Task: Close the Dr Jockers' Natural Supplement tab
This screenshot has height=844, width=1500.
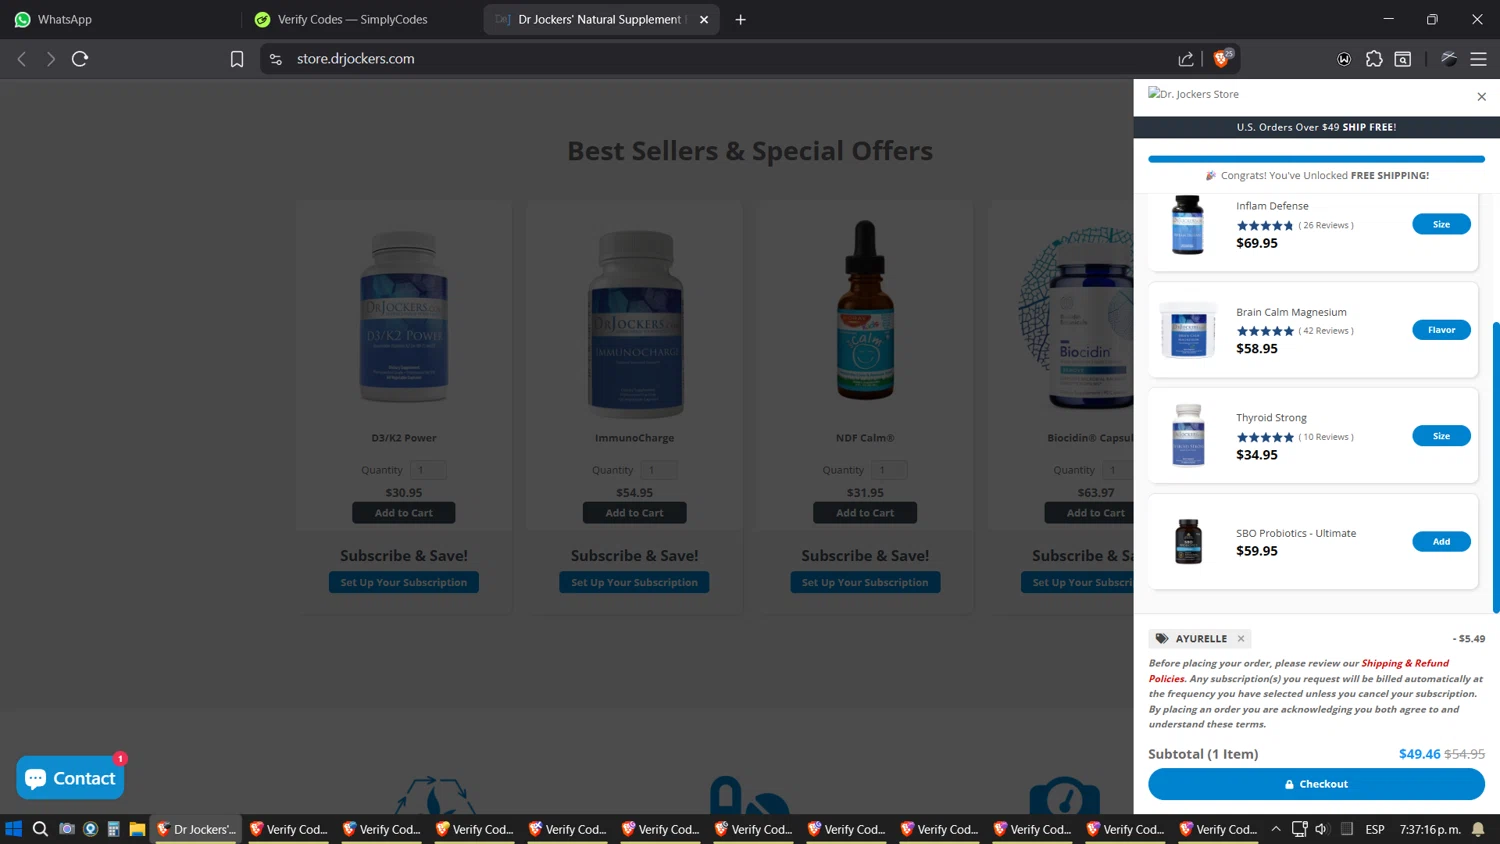Action: click(704, 19)
